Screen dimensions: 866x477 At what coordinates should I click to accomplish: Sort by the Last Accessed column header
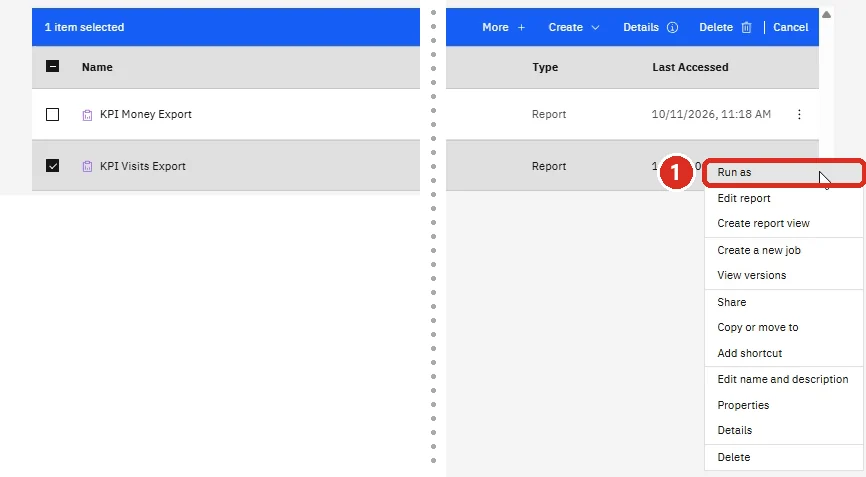[690, 67]
